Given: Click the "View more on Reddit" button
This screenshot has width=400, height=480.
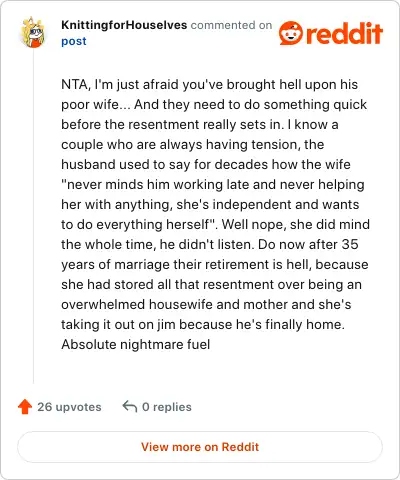Looking at the screenshot, I should click(200, 447).
